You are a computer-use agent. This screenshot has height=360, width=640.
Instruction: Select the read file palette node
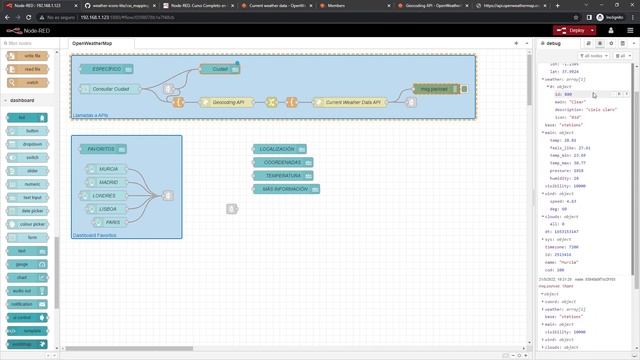pos(28,69)
